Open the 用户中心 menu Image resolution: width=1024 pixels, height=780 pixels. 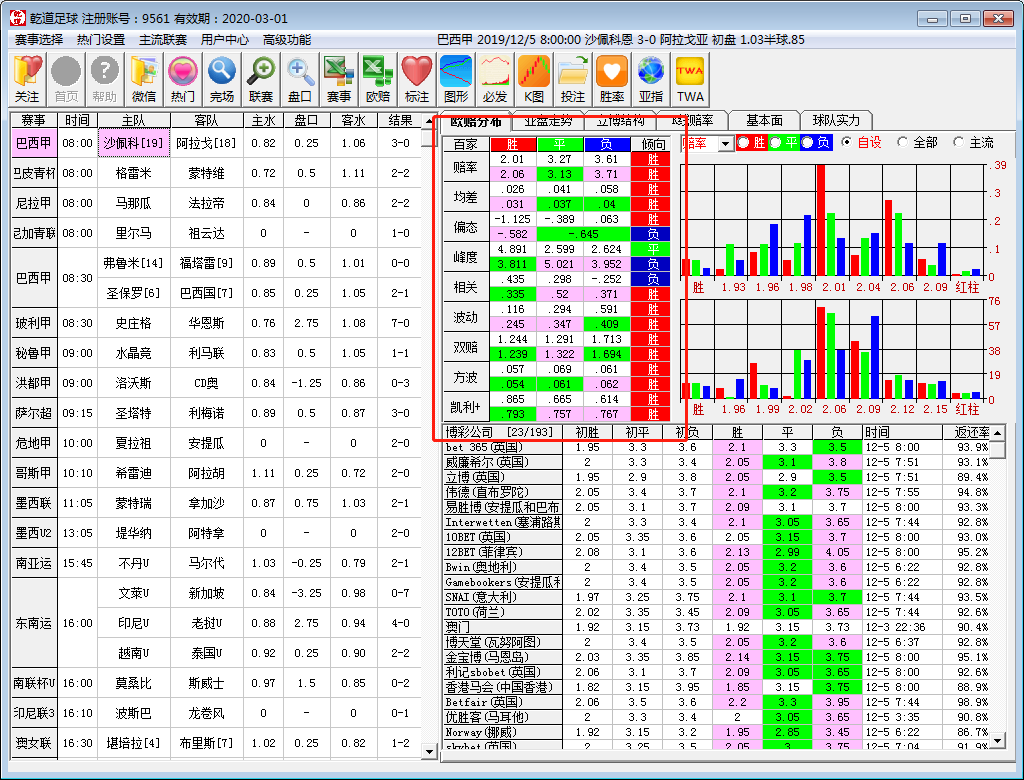pyautogui.click(x=225, y=40)
